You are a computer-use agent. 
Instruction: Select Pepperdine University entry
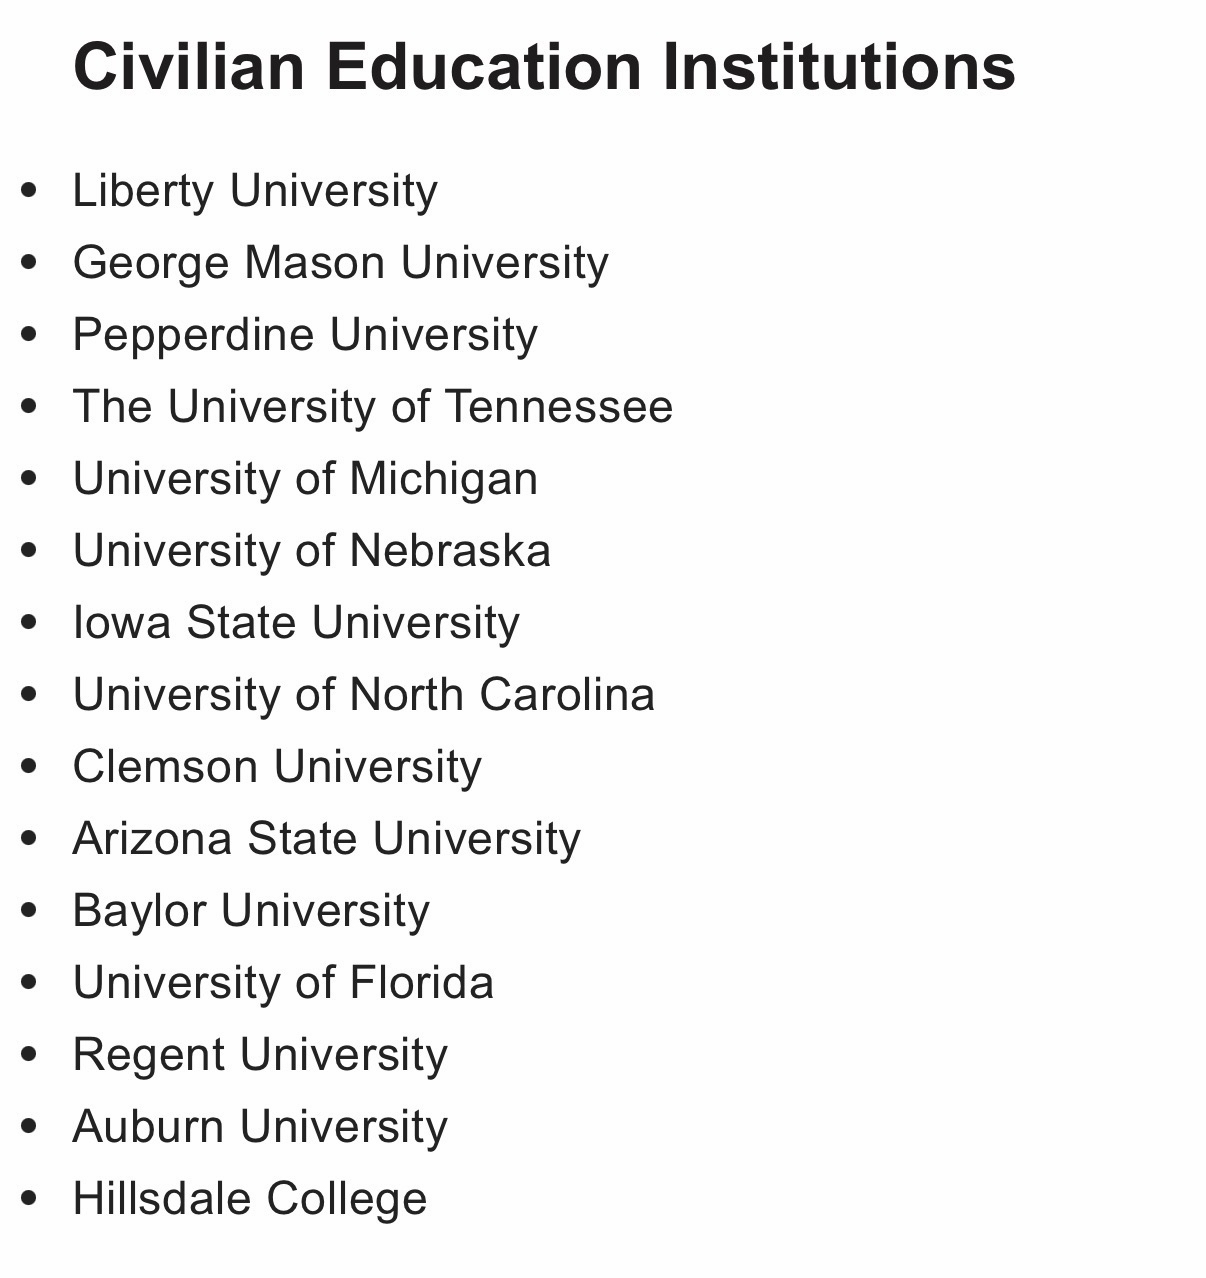tap(305, 335)
